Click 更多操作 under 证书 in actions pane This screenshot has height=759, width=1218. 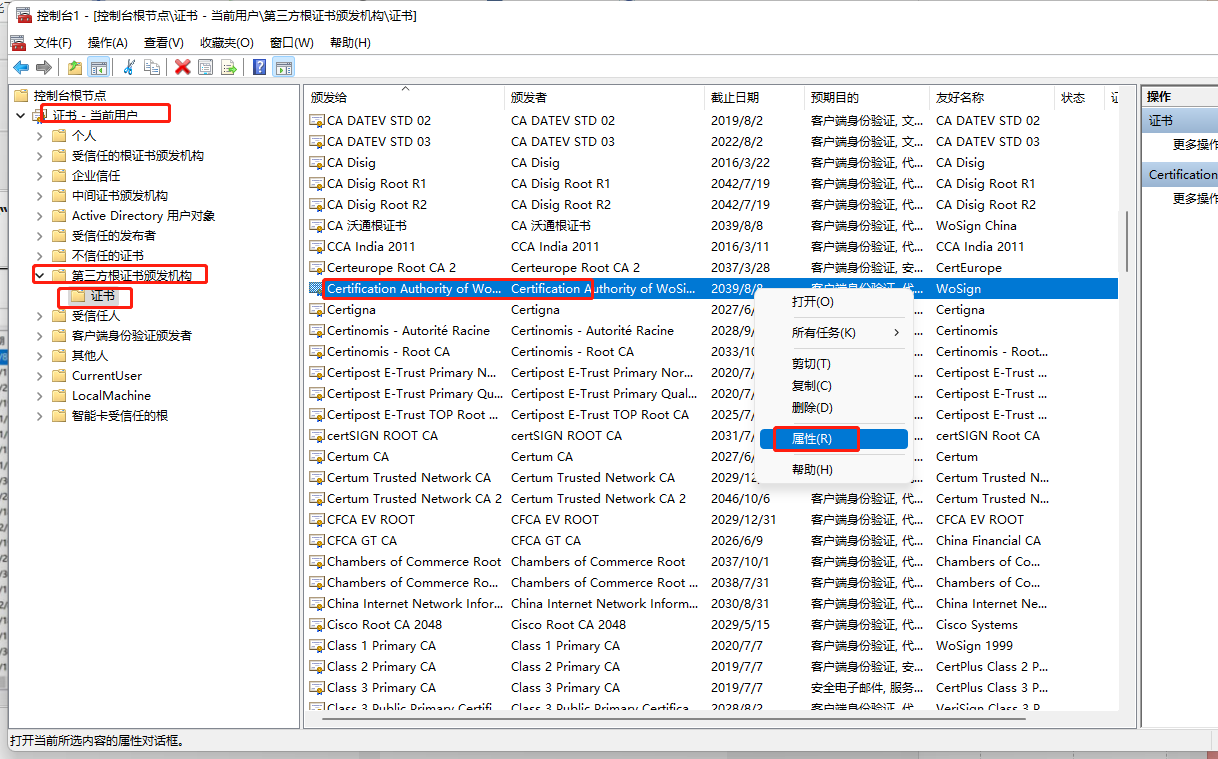(x=1195, y=144)
